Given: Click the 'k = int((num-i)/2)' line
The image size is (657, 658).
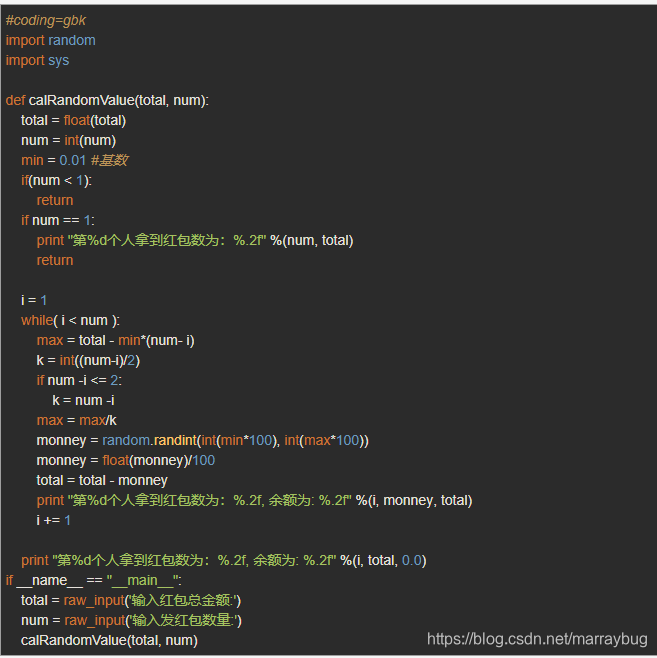Looking at the screenshot, I should pos(88,360).
